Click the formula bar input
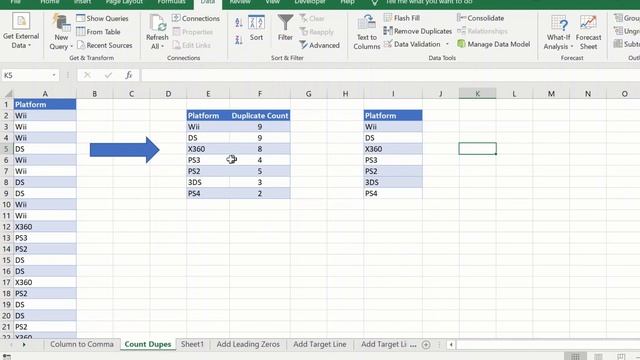The width and height of the screenshot is (640, 360). pos(390,75)
